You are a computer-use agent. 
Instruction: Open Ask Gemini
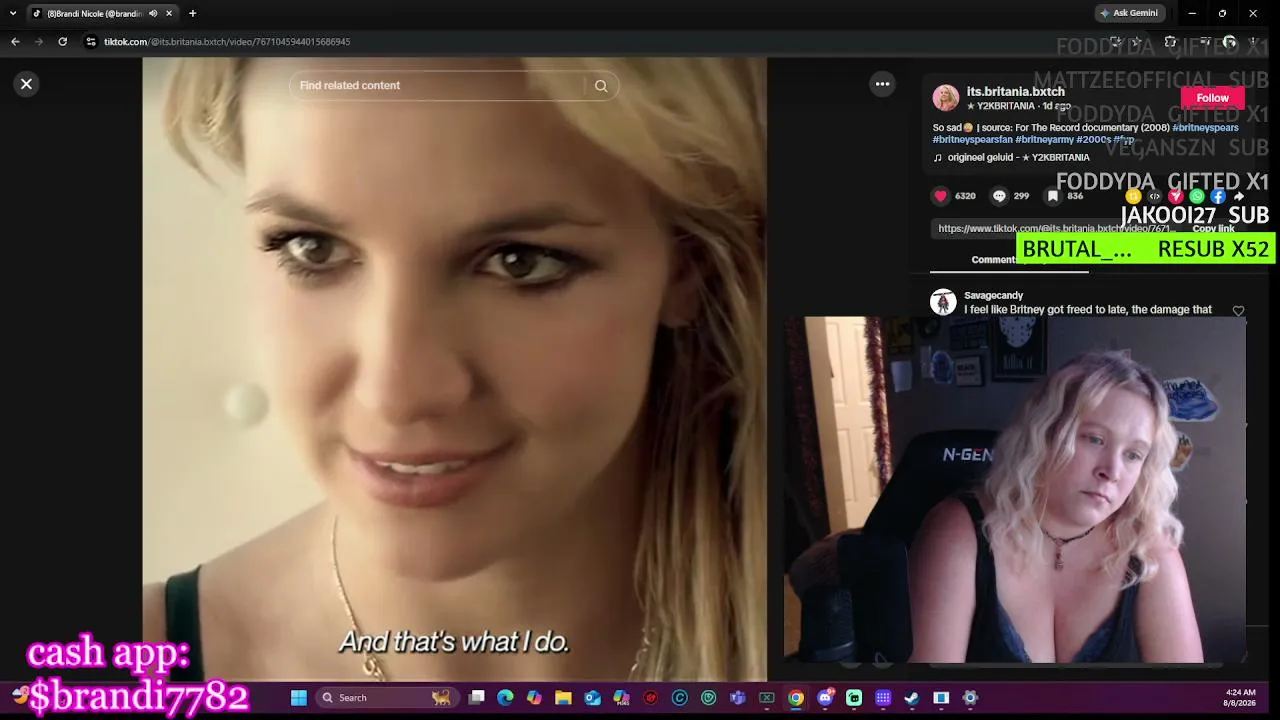[1129, 13]
